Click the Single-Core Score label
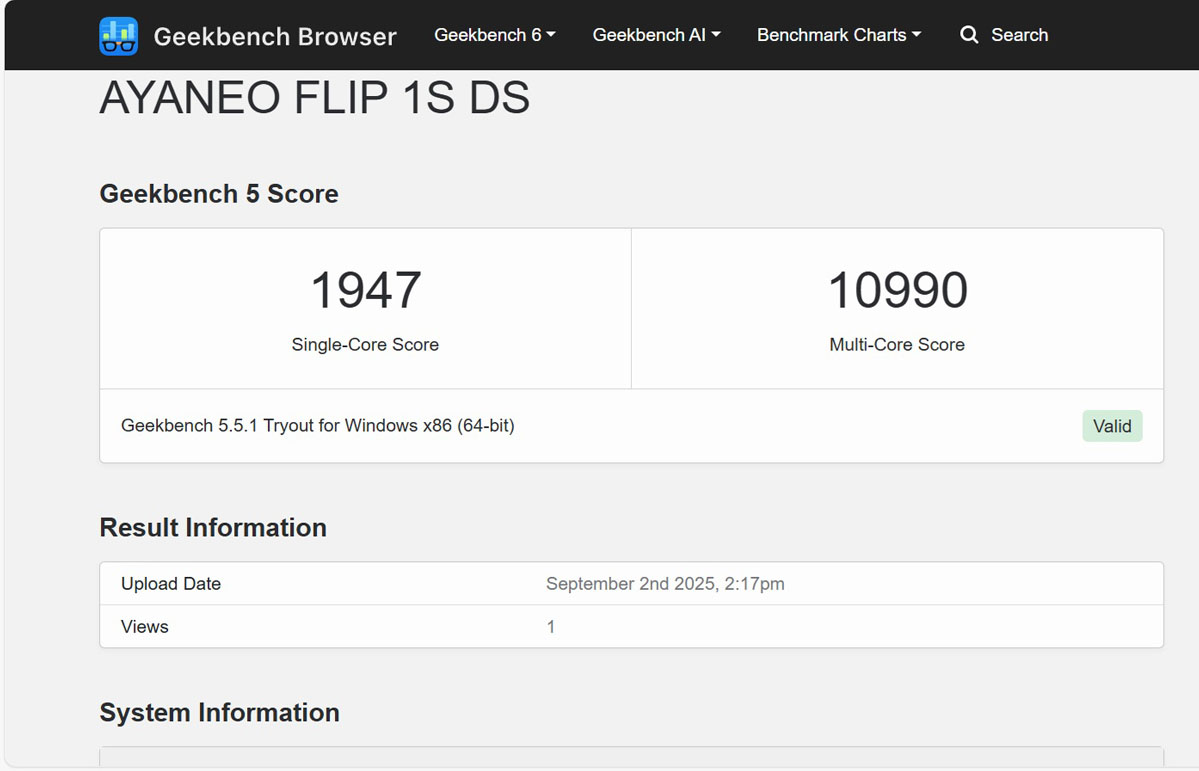 [365, 345]
